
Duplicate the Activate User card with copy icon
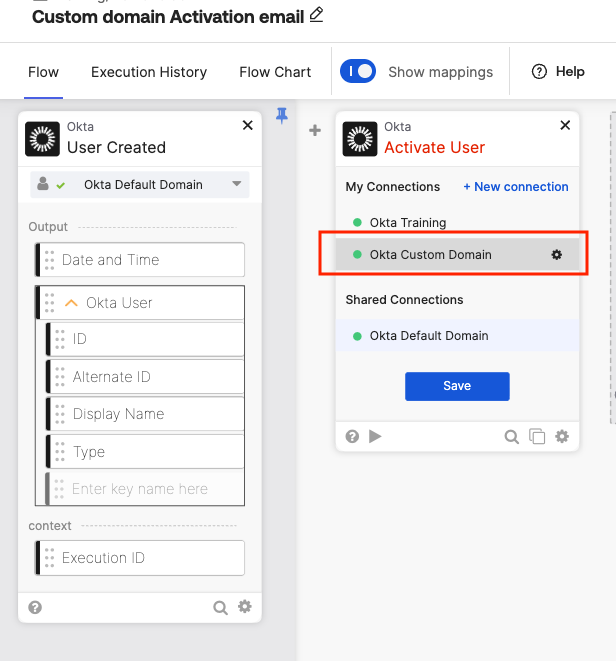coord(537,436)
